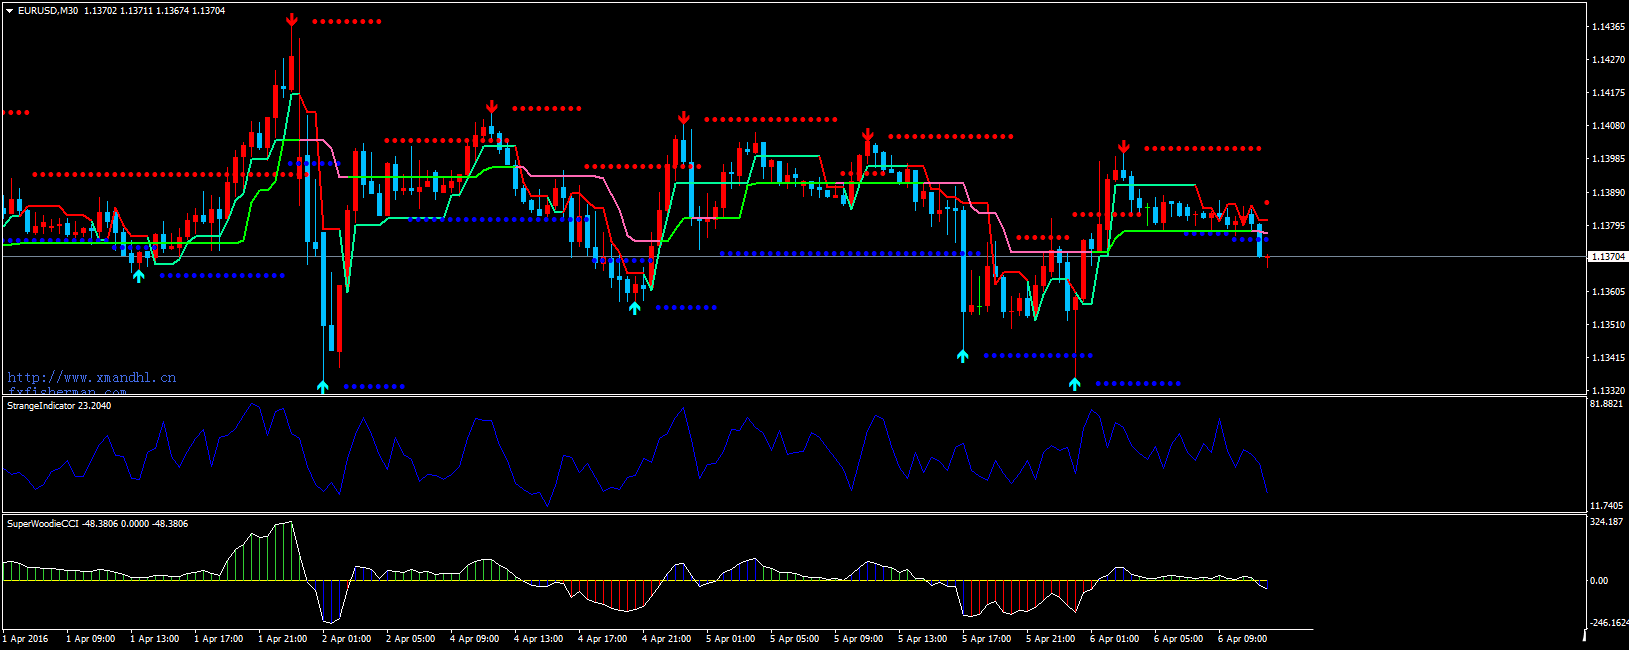Image resolution: width=1629 pixels, height=650 pixels.
Task: Click the StrangeIndicator 23.2040 label
Action: click(x=59, y=406)
